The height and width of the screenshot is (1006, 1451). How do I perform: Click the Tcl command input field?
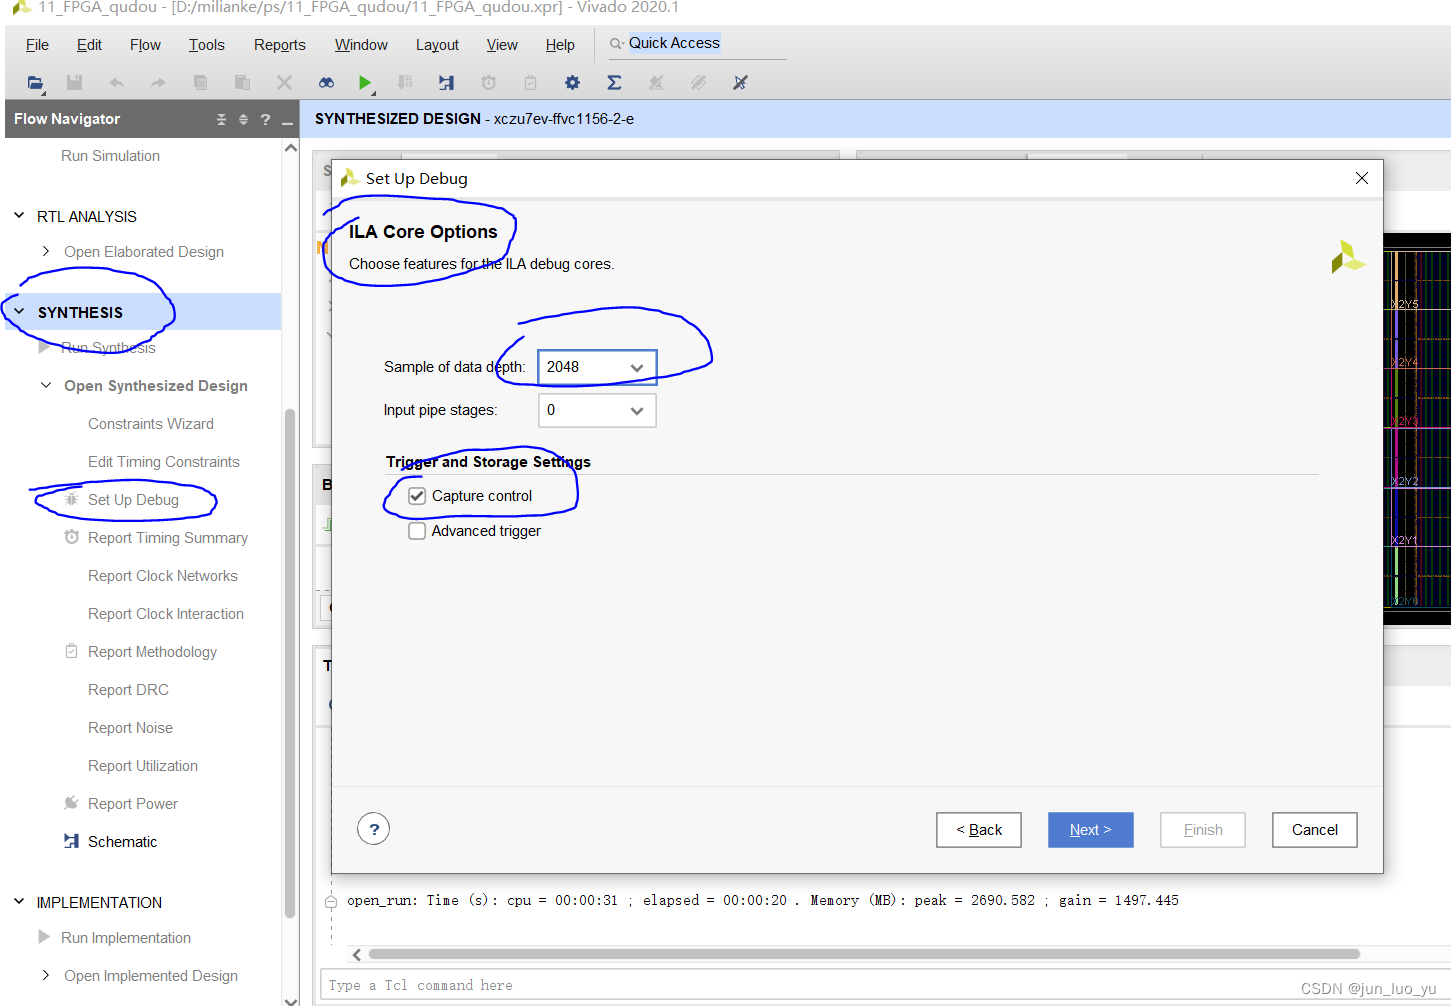(x=885, y=985)
